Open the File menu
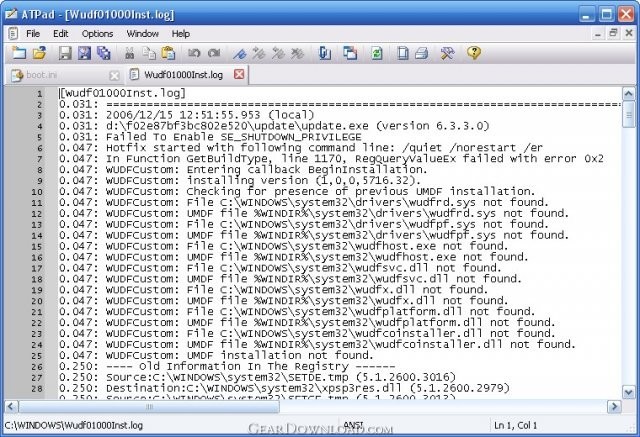The height and width of the screenshot is (437, 640). (x=33, y=33)
